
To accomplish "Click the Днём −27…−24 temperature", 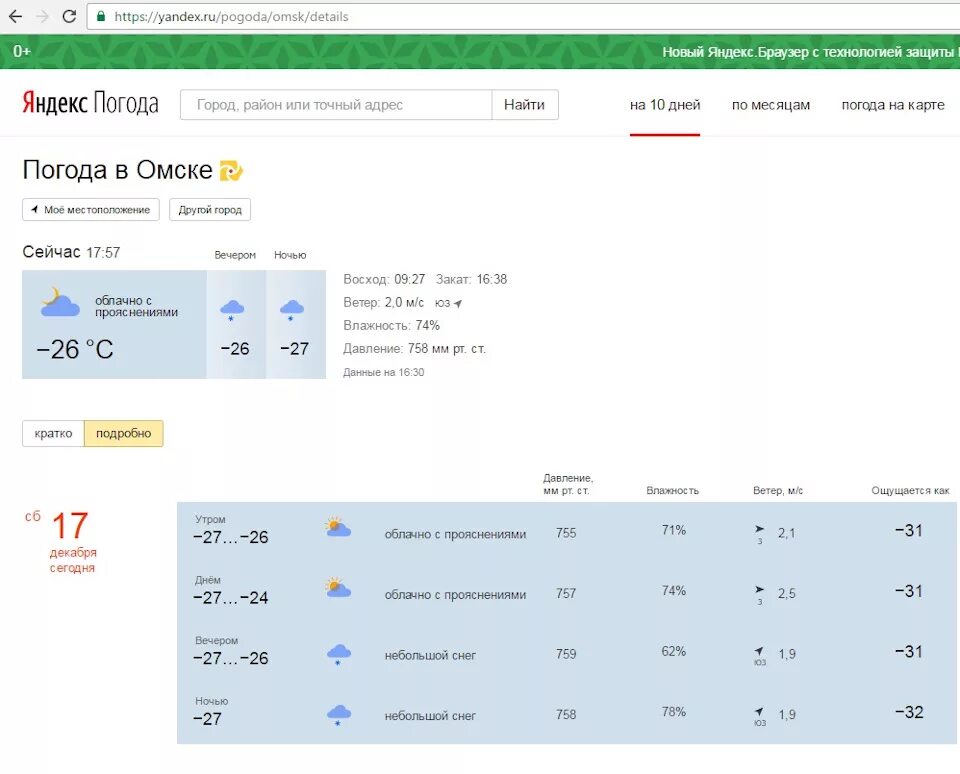I will tap(230, 598).
